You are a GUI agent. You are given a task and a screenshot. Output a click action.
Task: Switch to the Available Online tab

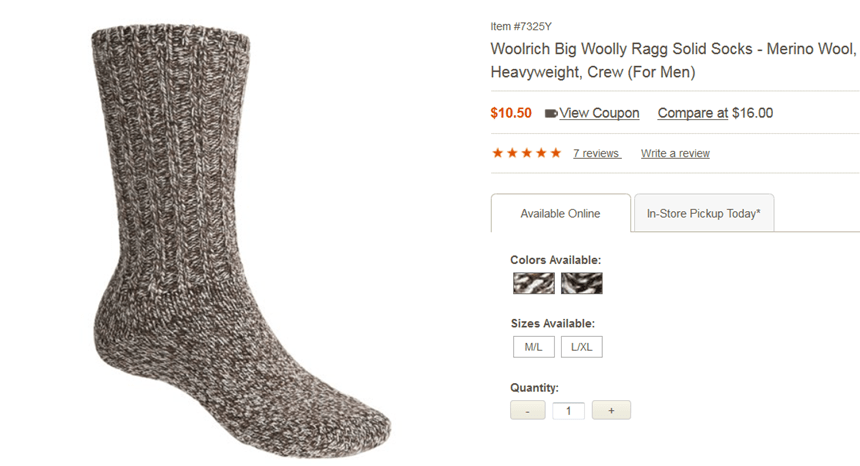[560, 214]
